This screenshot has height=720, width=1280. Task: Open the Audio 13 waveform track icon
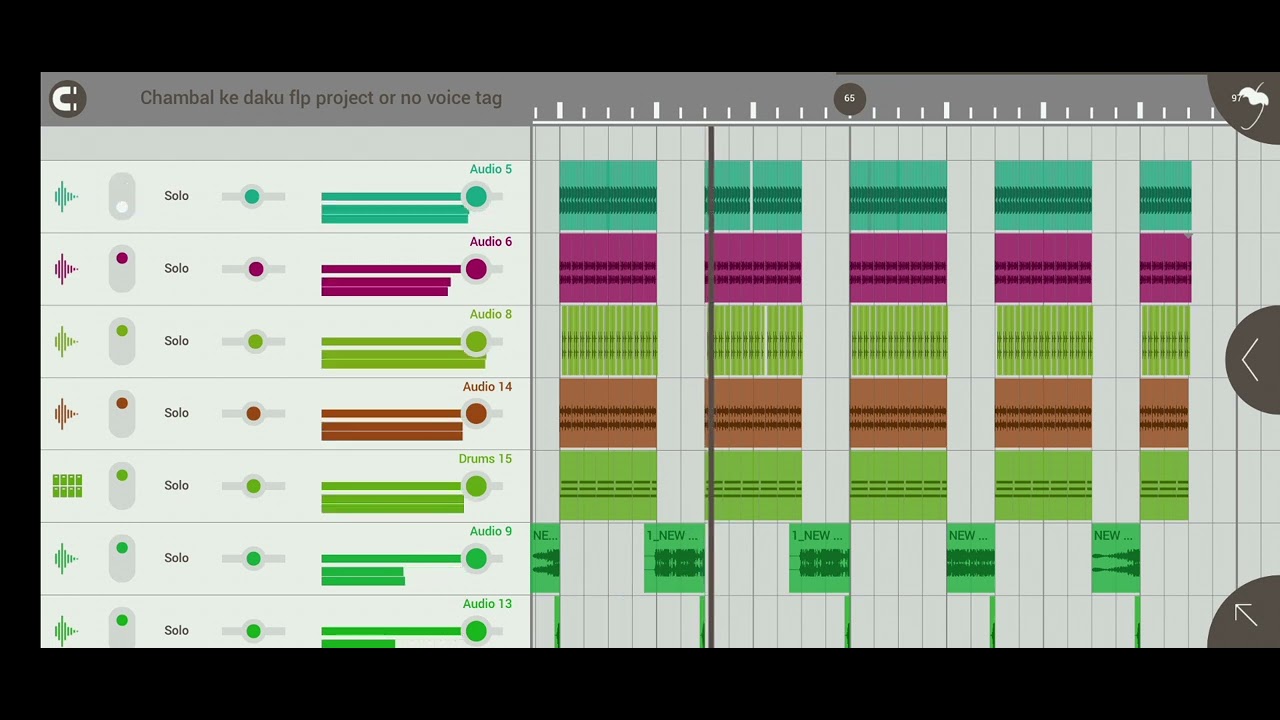click(x=66, y=630)
